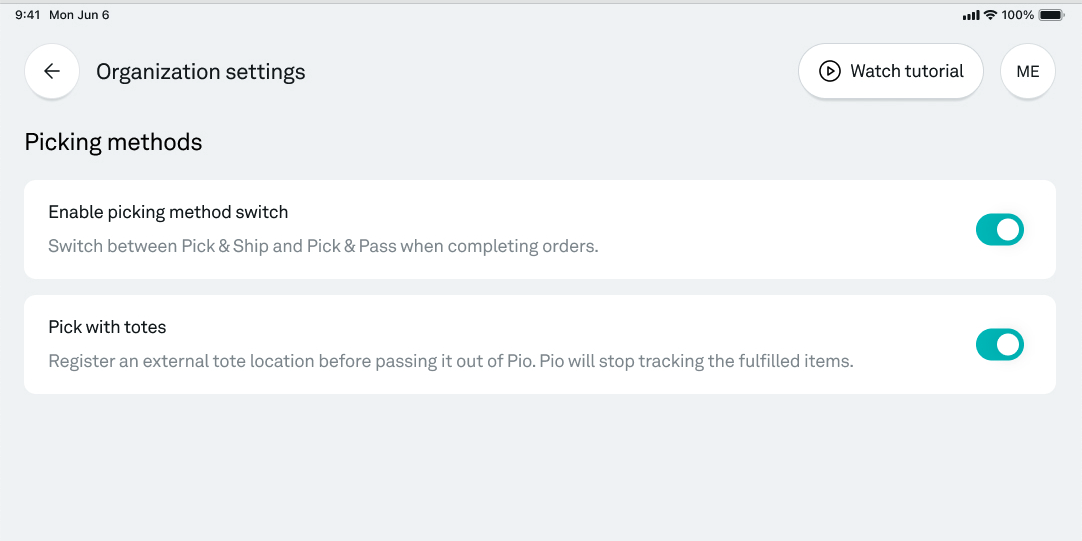This screenshot has height=541, width=1082.
Task: Tap the Wi-Fi icon in status bar
Action: click(x=990, y=14)
